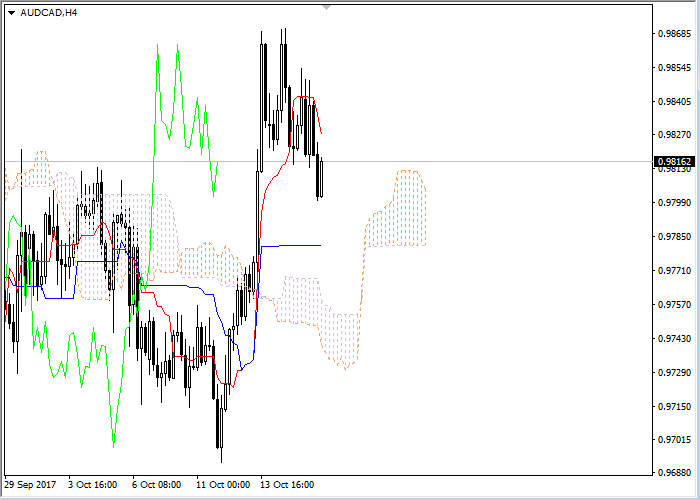Click the 3 Oct 16:00 time label
This screenshot has height=500, width=700.
[x=93, y=485]
